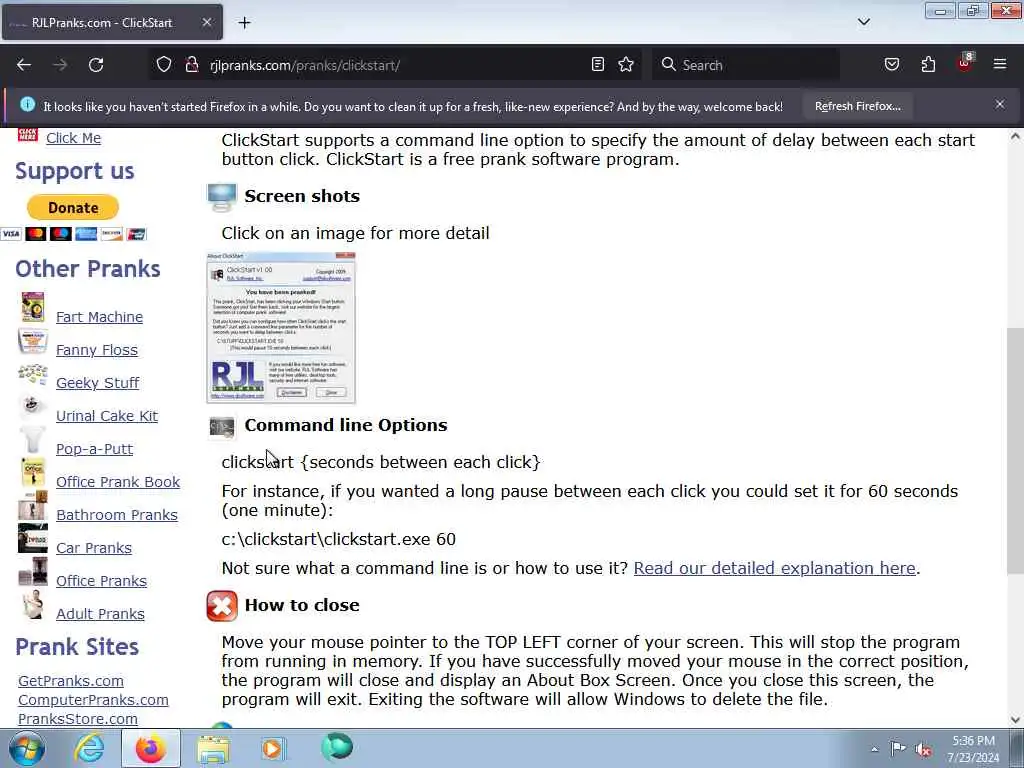1024x768 pixels.
Task: Enlarge the ClickStart About box screenshot
Action: pyautogui.click(x=281, y=327)
